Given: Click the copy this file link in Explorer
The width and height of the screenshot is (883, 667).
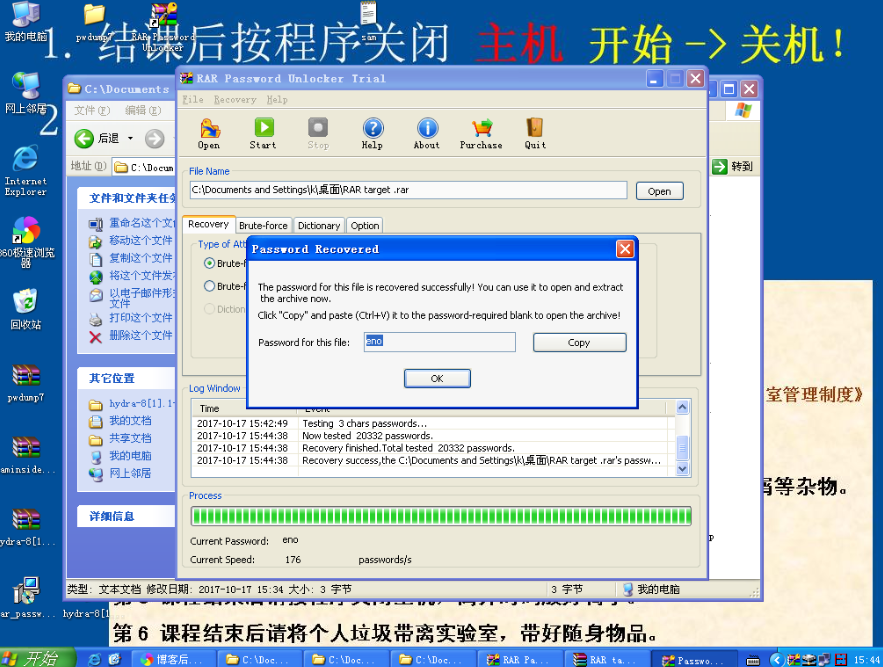Looking at the screenshot, I should (141, 258).
